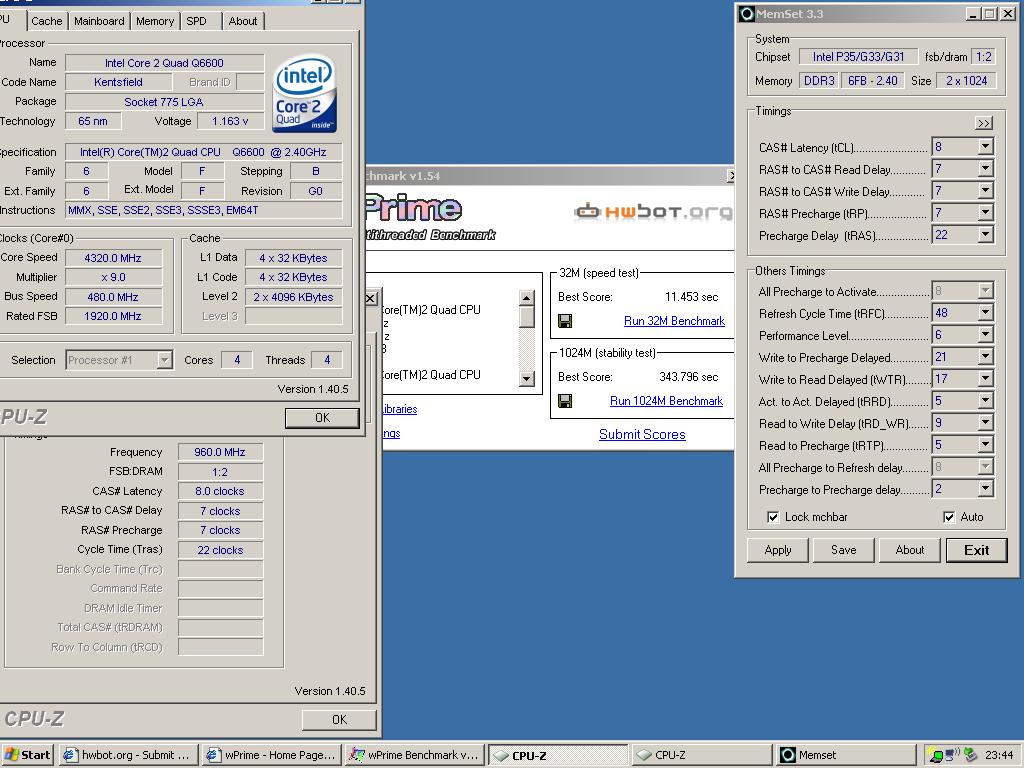Click the Submit Scores link
The width and height of the screenshot is (1024, 768).
point(642,434)
